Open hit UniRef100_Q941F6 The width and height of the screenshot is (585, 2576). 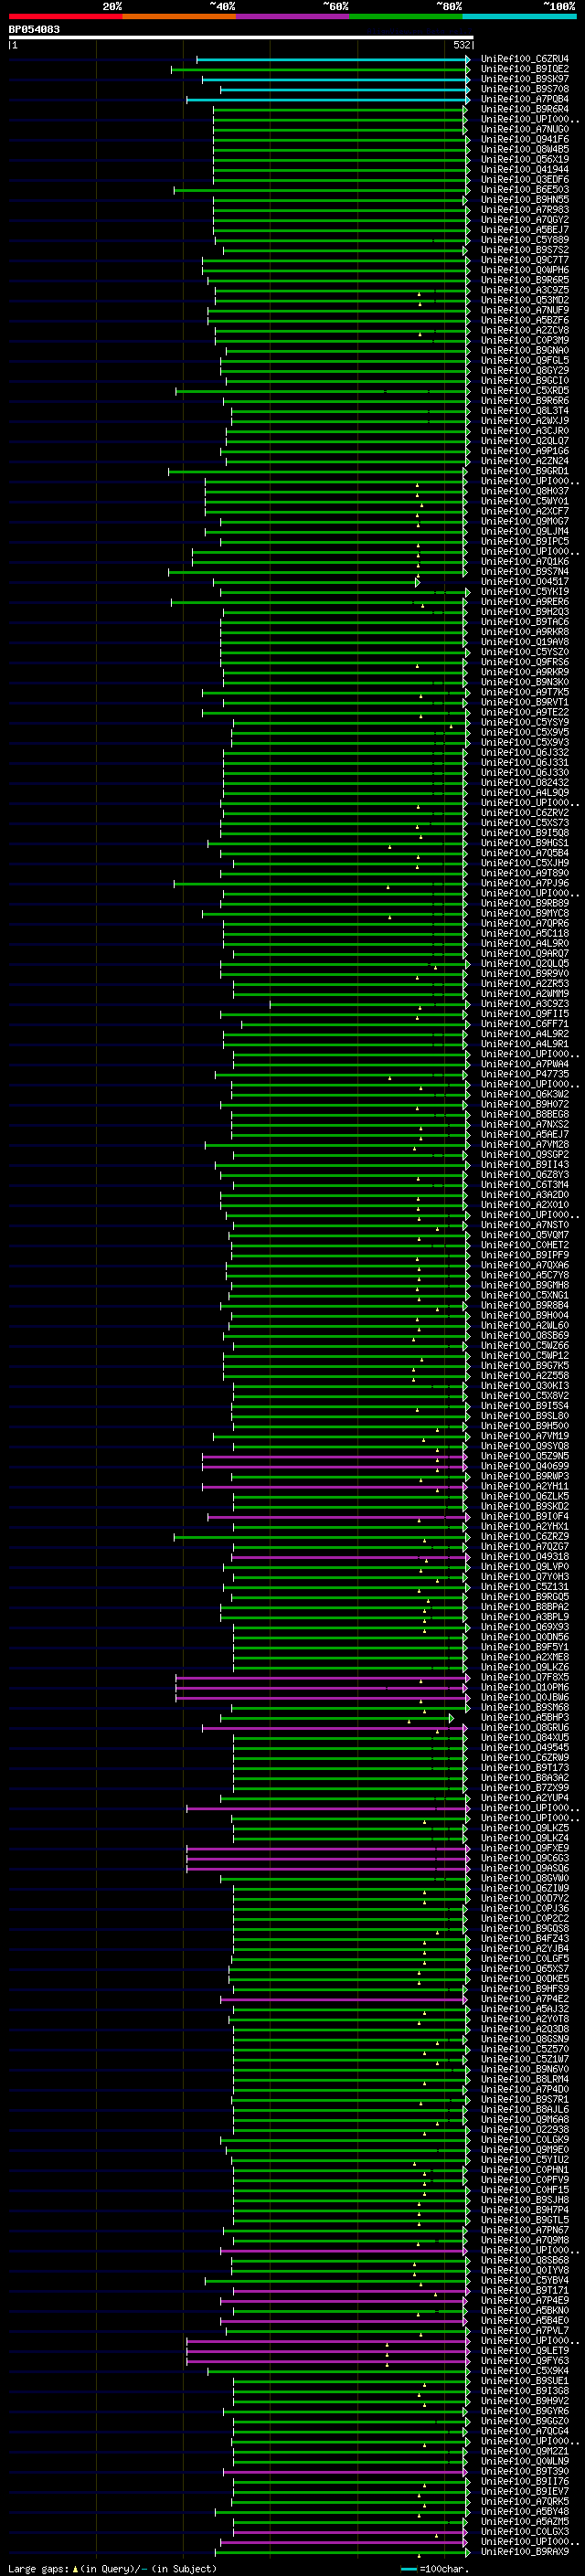tap(525, 139)
